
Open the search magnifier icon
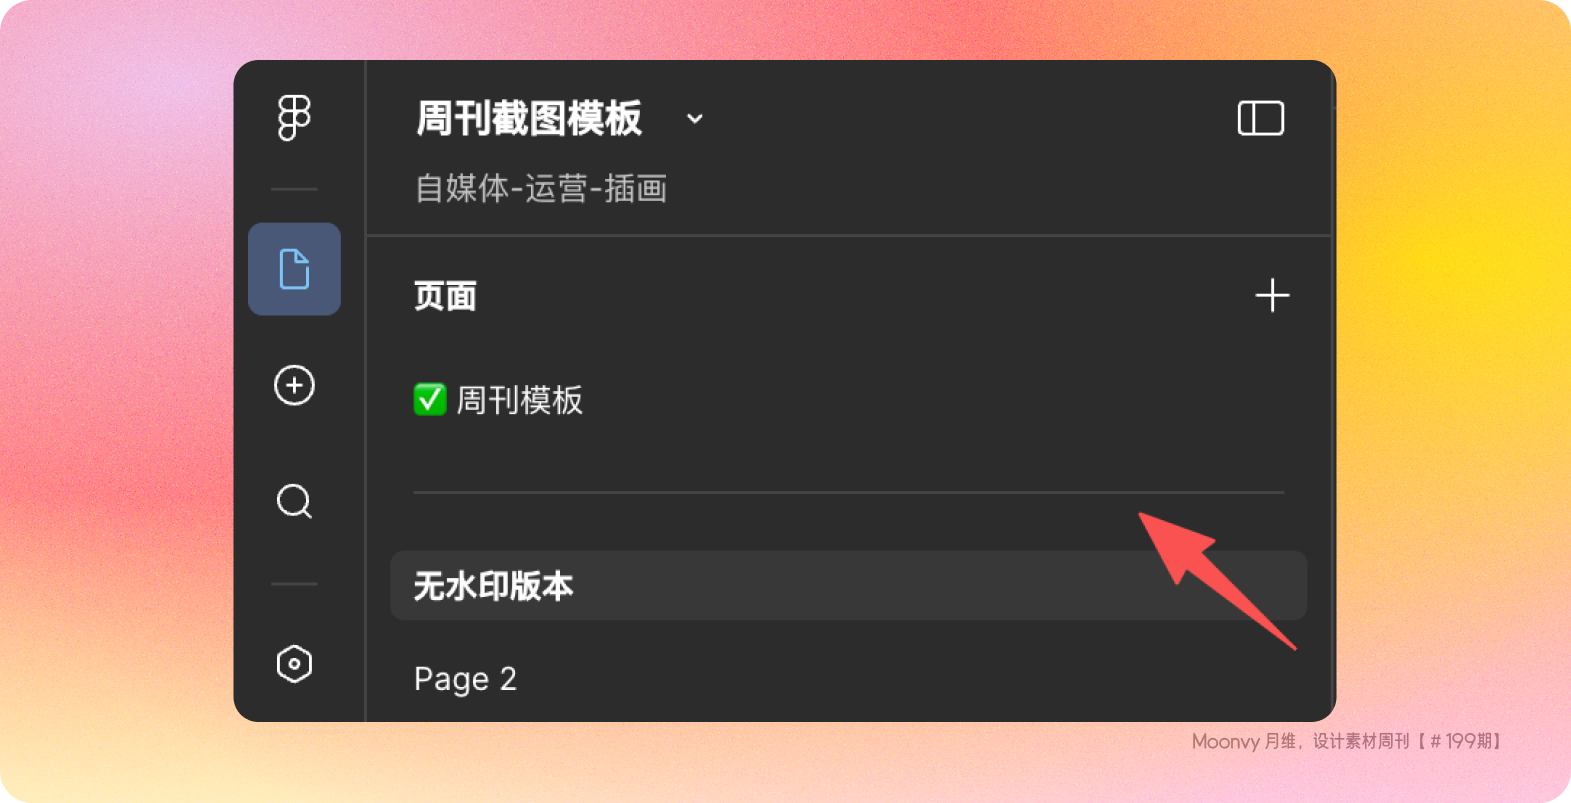tap(294, 501)
